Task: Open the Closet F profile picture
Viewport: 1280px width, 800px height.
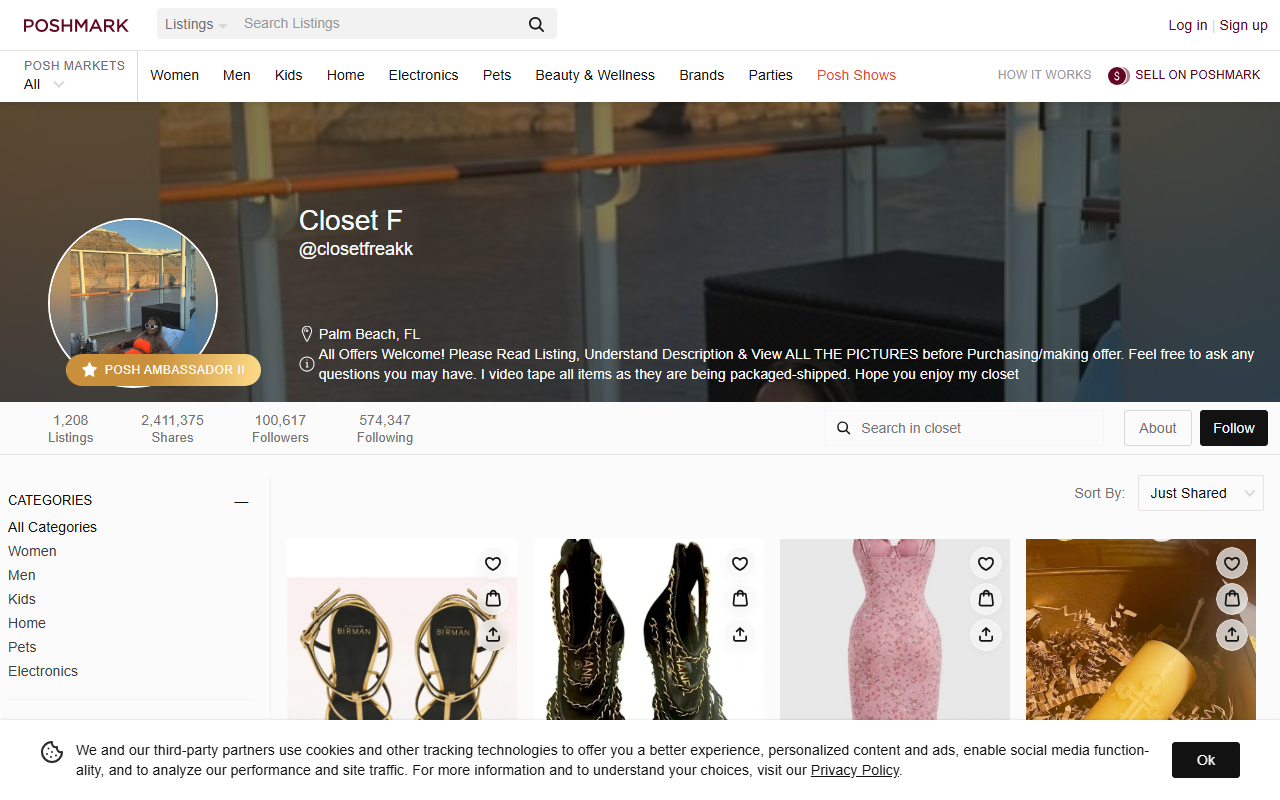Action: (133, 303)
